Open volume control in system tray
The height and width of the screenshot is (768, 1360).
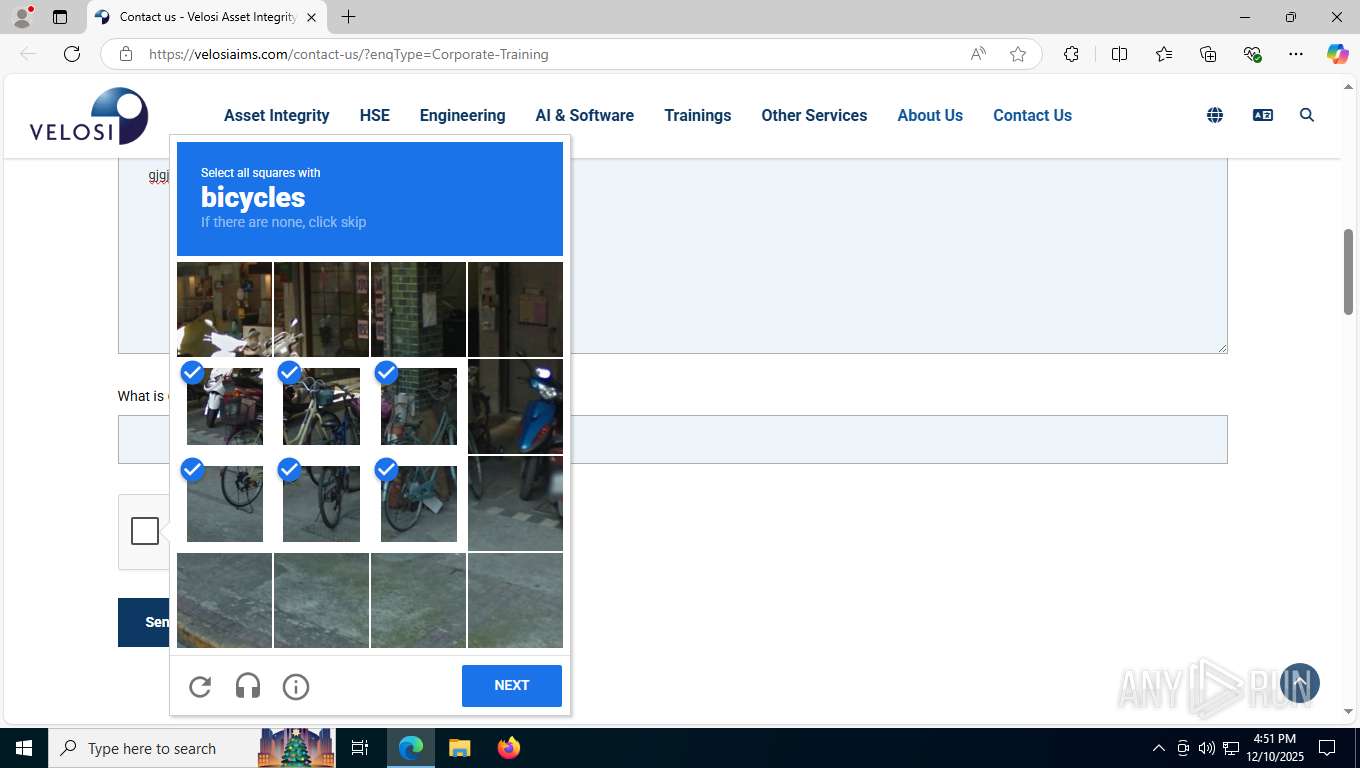[1207, 748]
